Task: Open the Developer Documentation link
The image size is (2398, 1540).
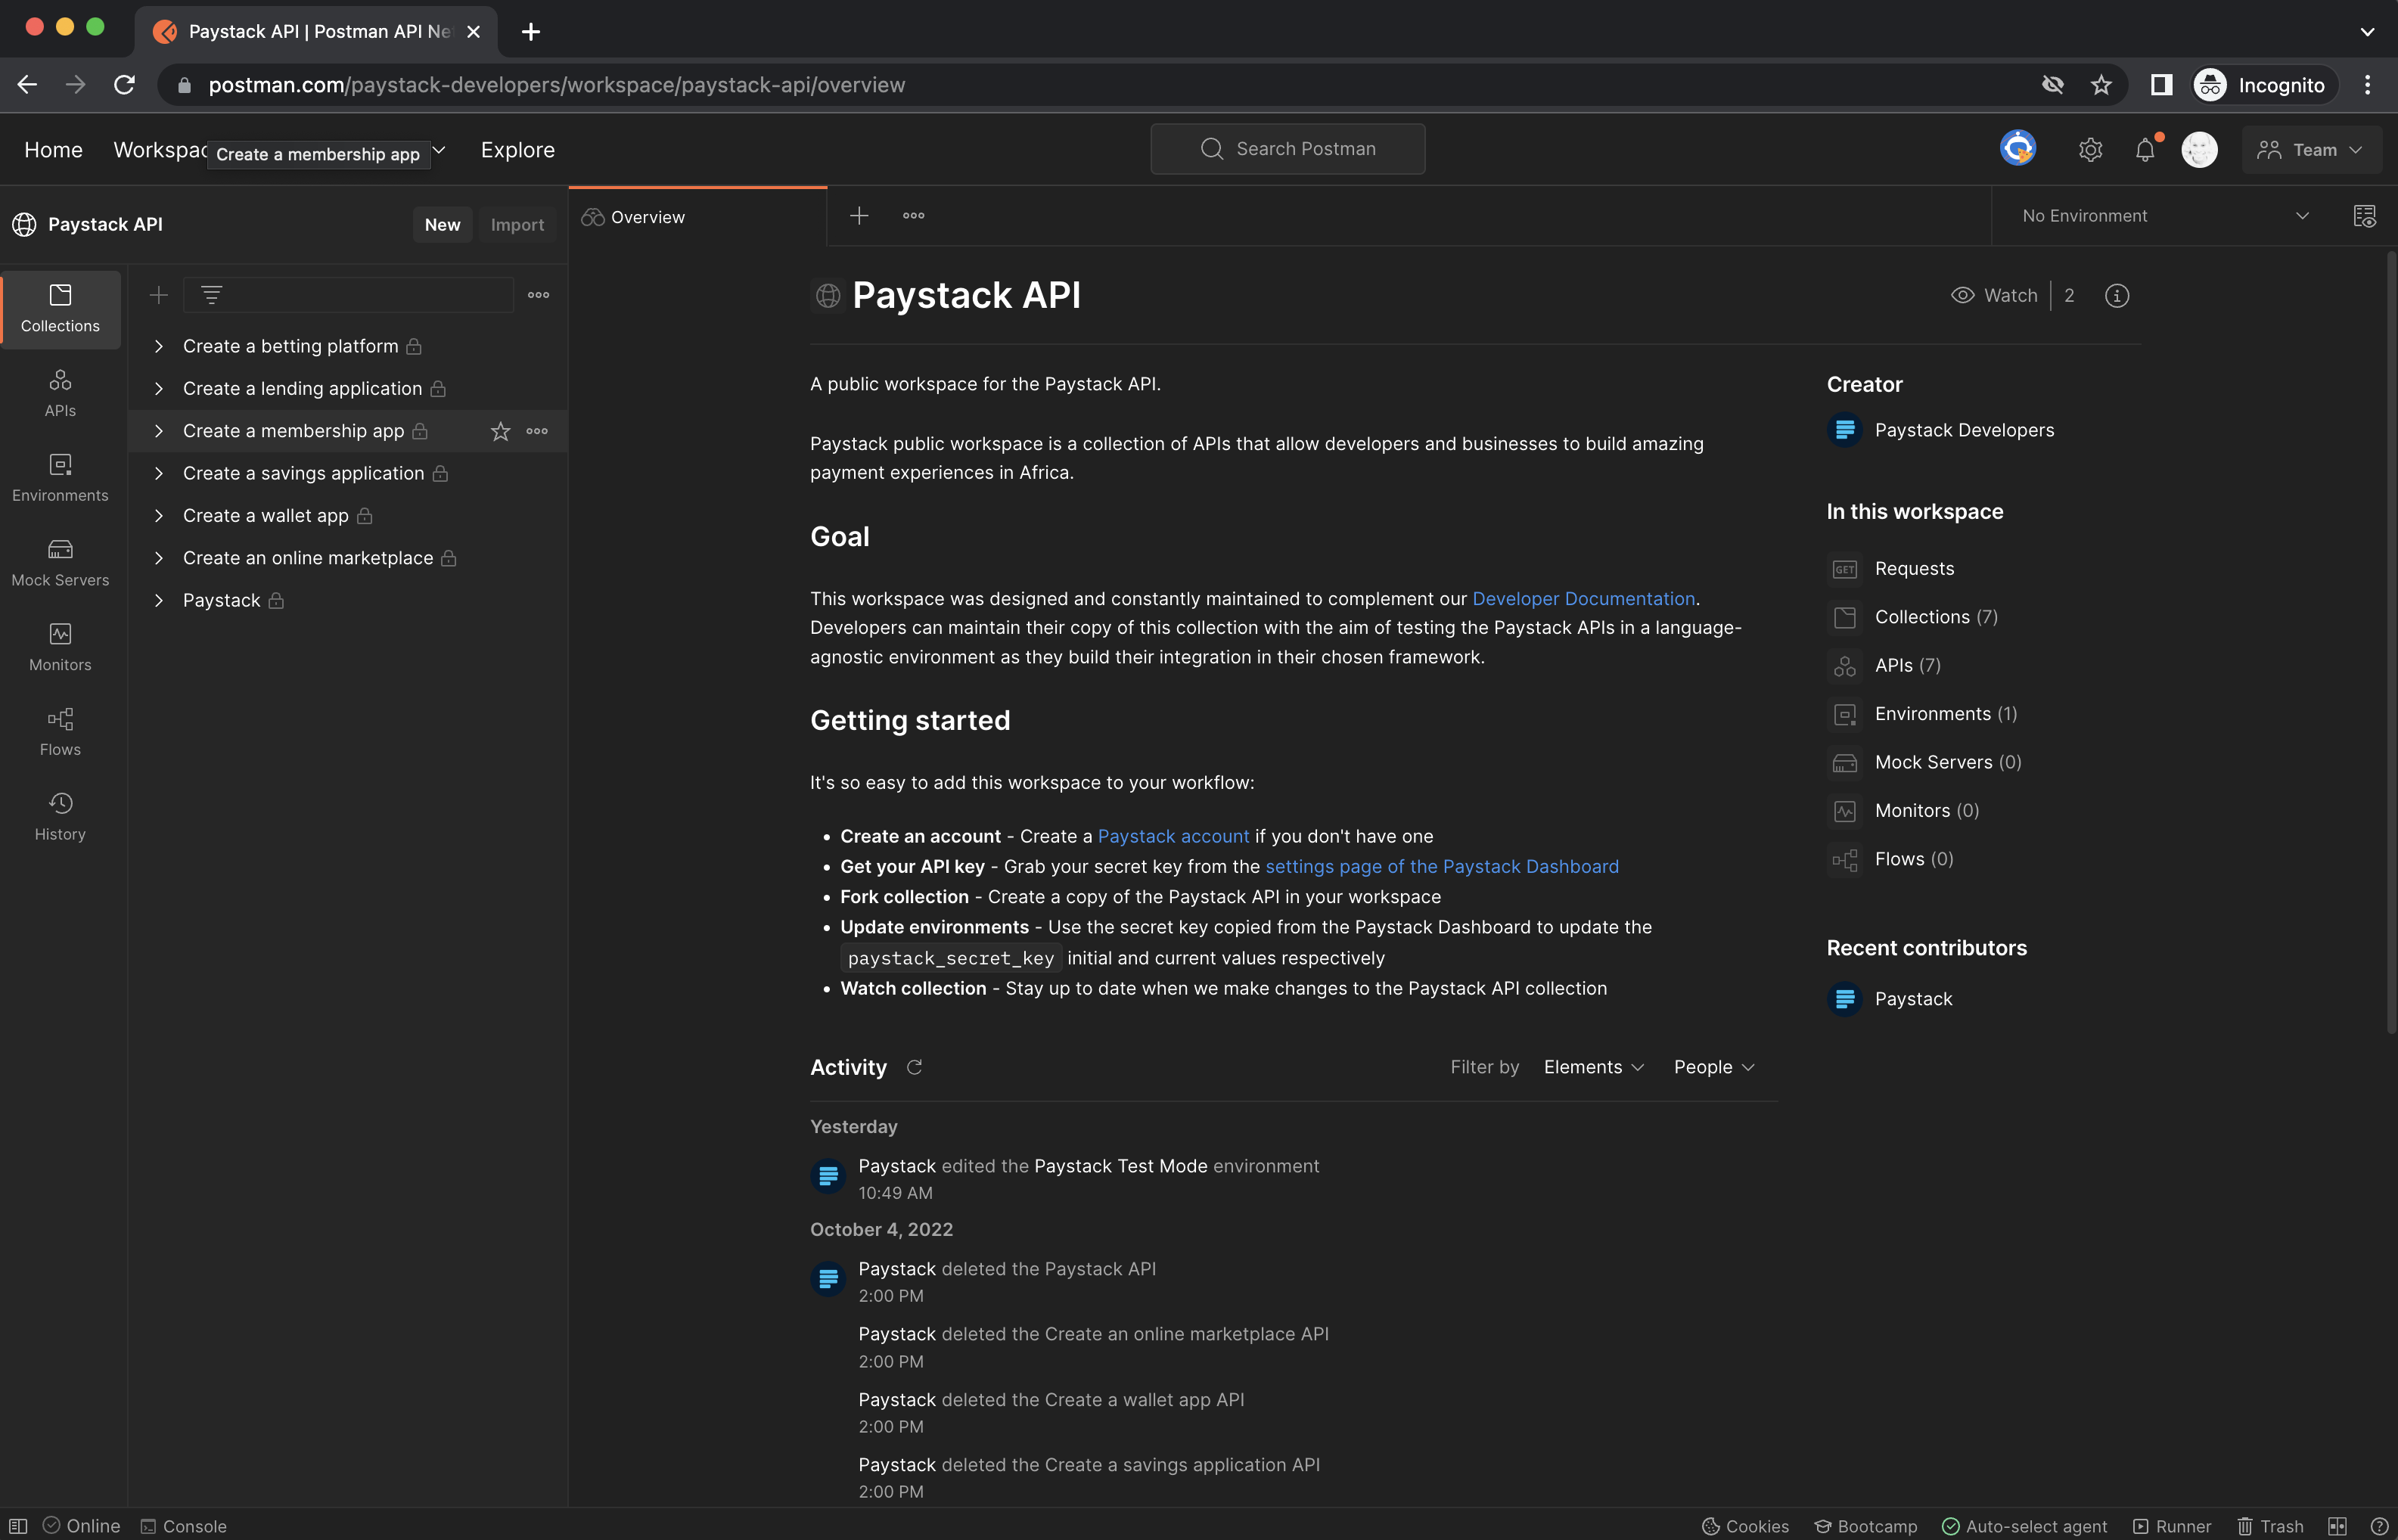Action: (1583, 599)
